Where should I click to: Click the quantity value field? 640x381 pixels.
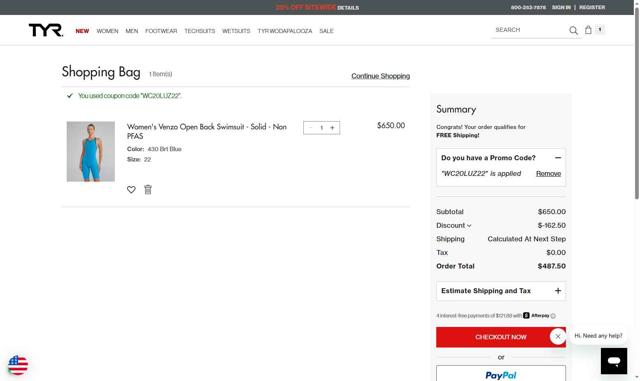tap(322, 128)
